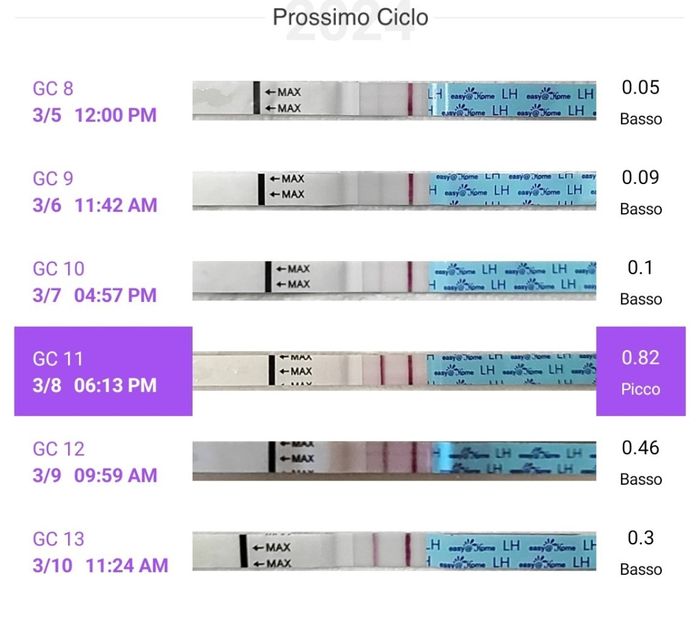Tap the 3/10 11:24 AM timestamp
This screenshot has height=622, width=700.
[x=100, y=565]
